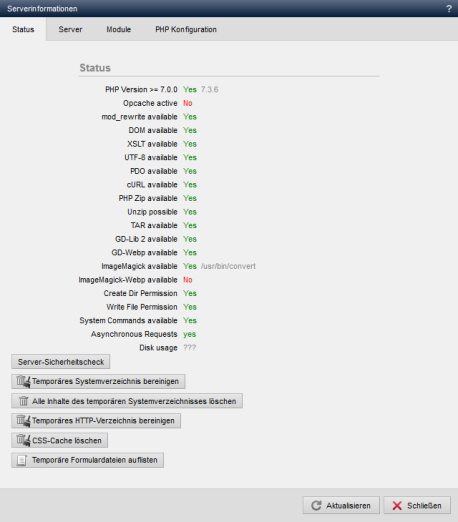Viewport: 458px width, 522px height.
Task: Click the label GD-Lib 2 available
Action: [x=146, y=239]
